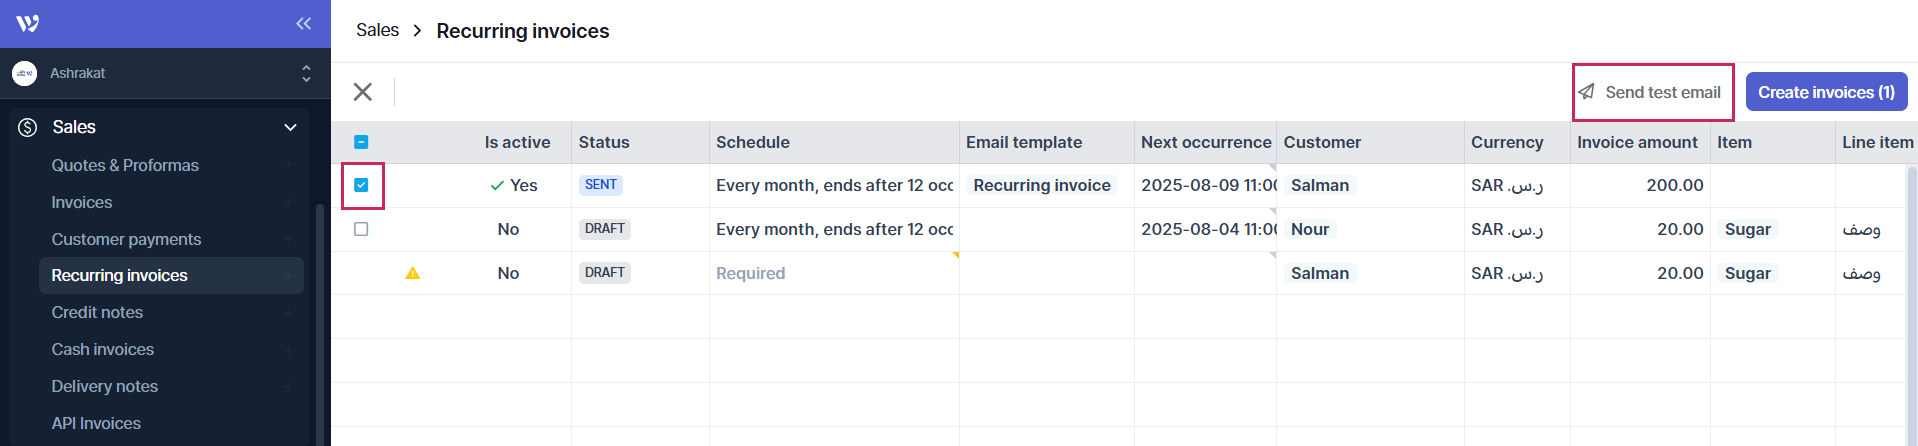The height and width of the screenshot is (446, 1918).
Task: Click the Sales dollar-sign icon
Action: click(28, 127)
